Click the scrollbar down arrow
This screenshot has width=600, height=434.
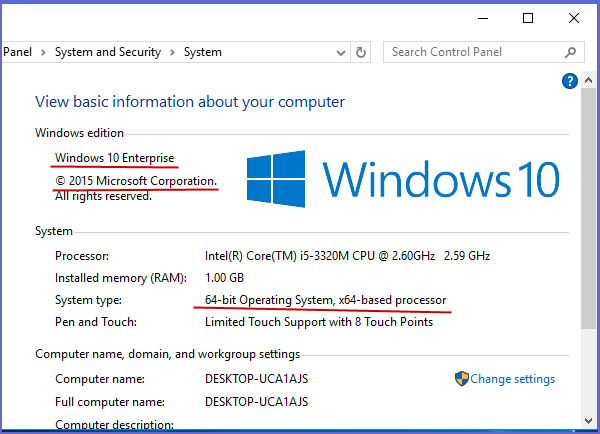[x=589, y=421]
